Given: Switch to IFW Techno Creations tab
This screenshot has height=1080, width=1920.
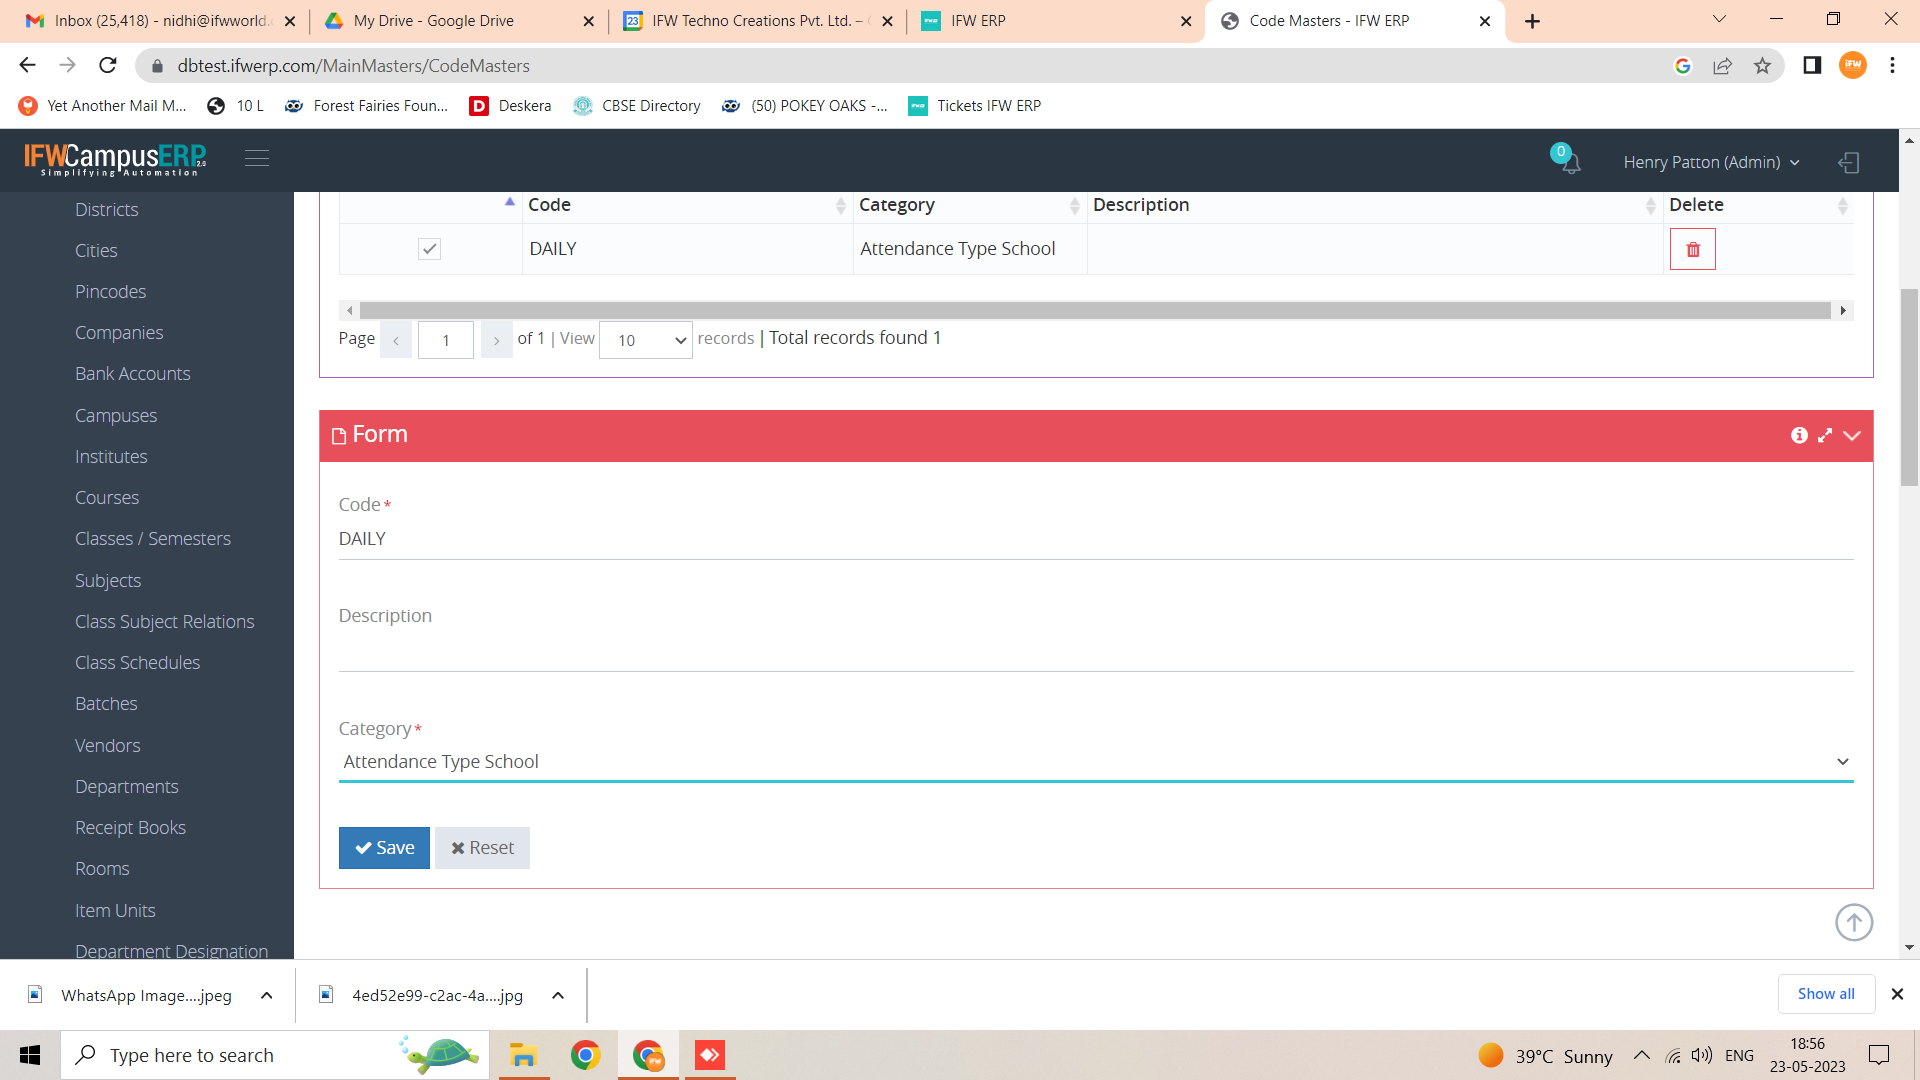Looking at the screenshot, I should 756,21.
